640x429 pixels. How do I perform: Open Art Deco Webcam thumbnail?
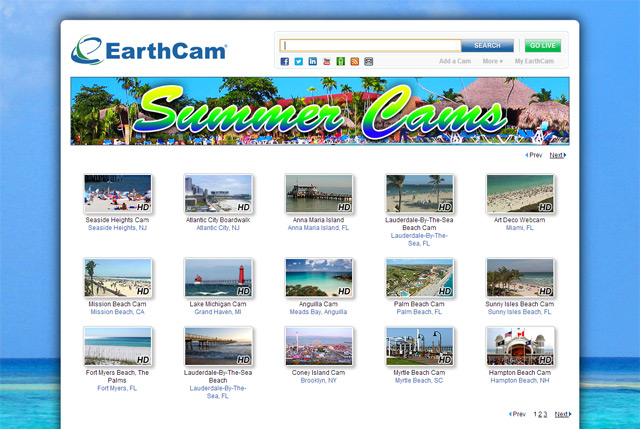pos(520,194)
